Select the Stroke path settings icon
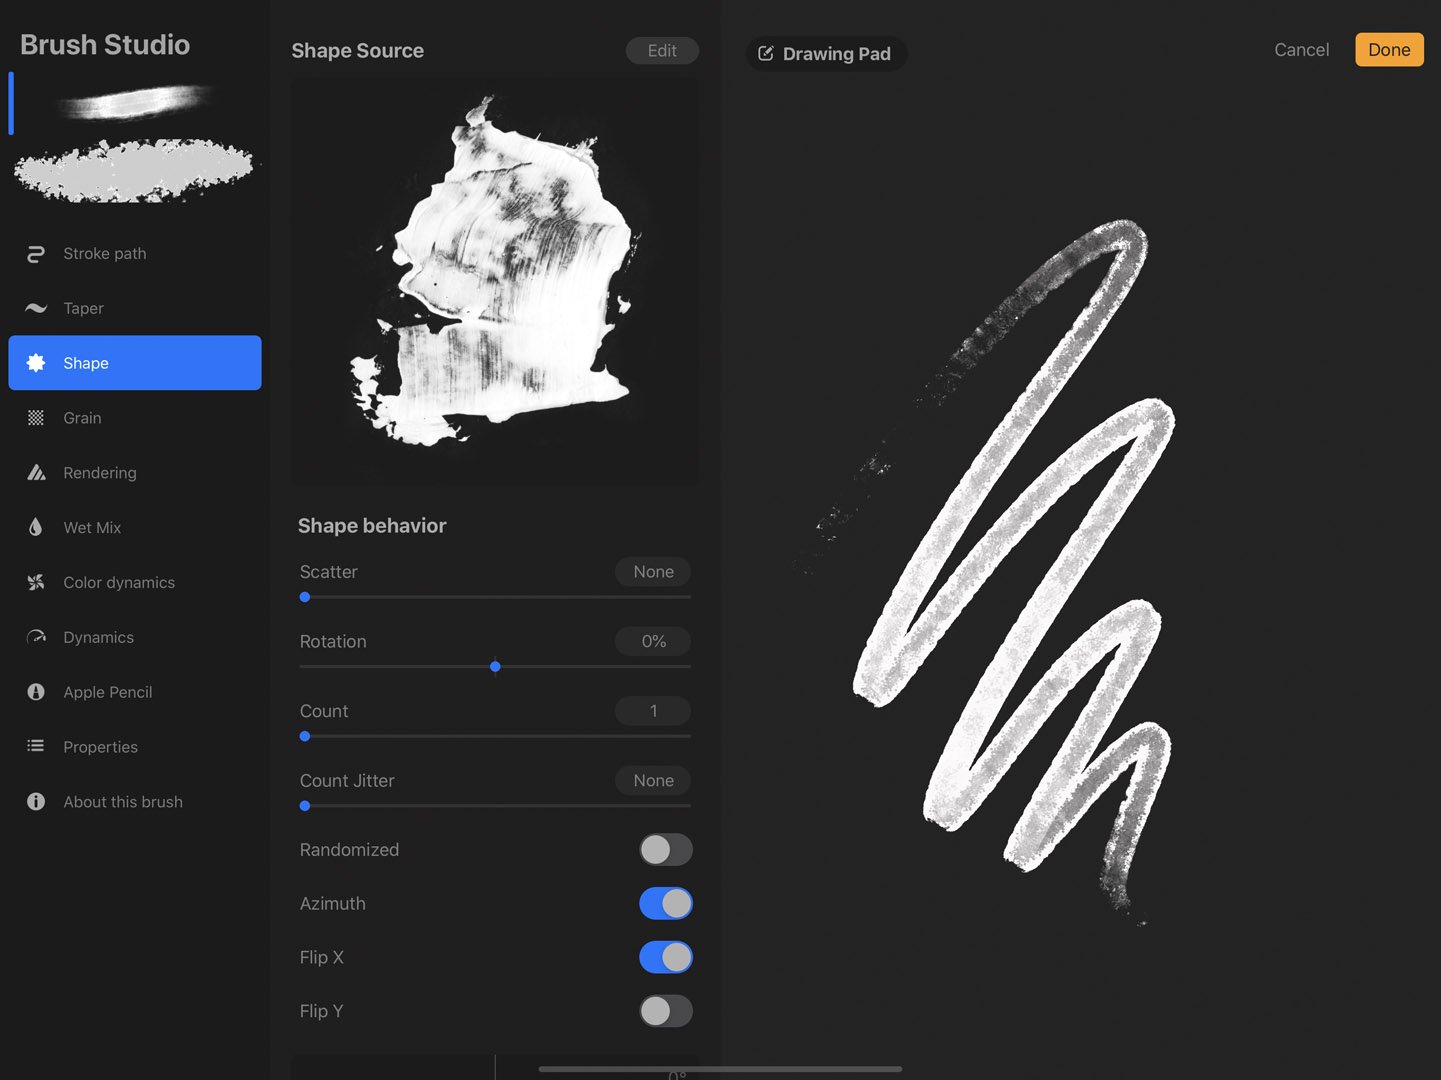The width and height of the screenshot is (1441, 1080). pyautogui.click(x=36, y=253)
